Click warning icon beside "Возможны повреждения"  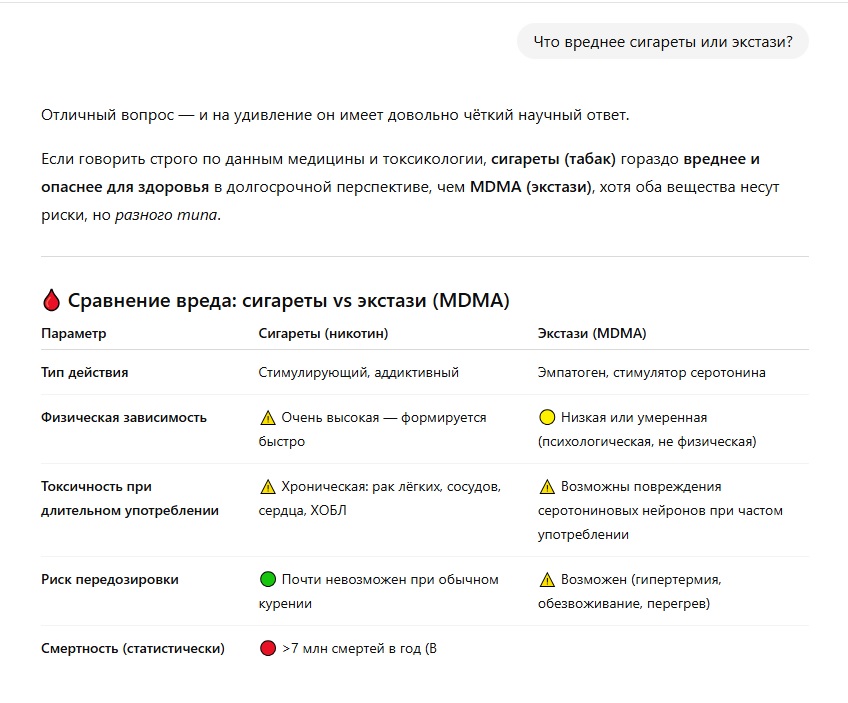546,487
